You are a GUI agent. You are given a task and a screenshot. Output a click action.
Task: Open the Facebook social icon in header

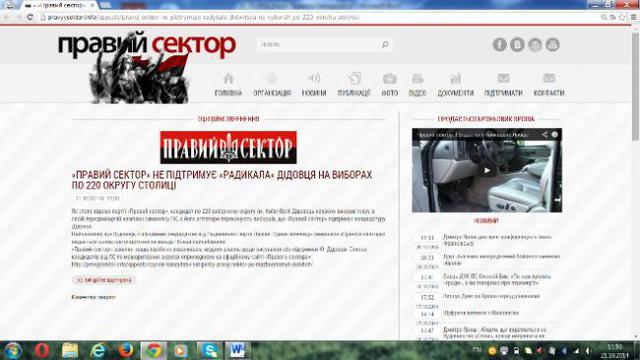coord(499,44)
